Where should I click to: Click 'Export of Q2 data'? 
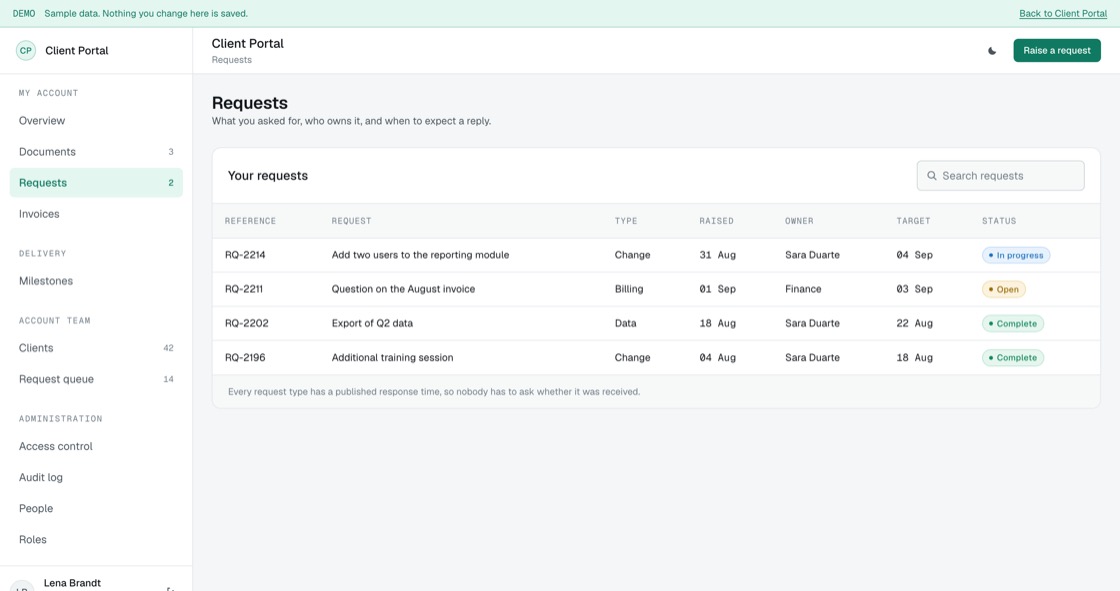coord(372,324)
